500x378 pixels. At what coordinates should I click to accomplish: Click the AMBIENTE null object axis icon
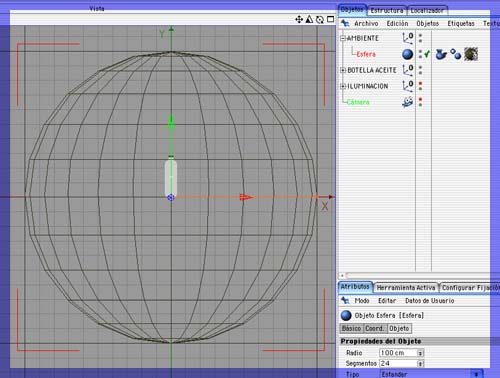click(x=407, y=38)
